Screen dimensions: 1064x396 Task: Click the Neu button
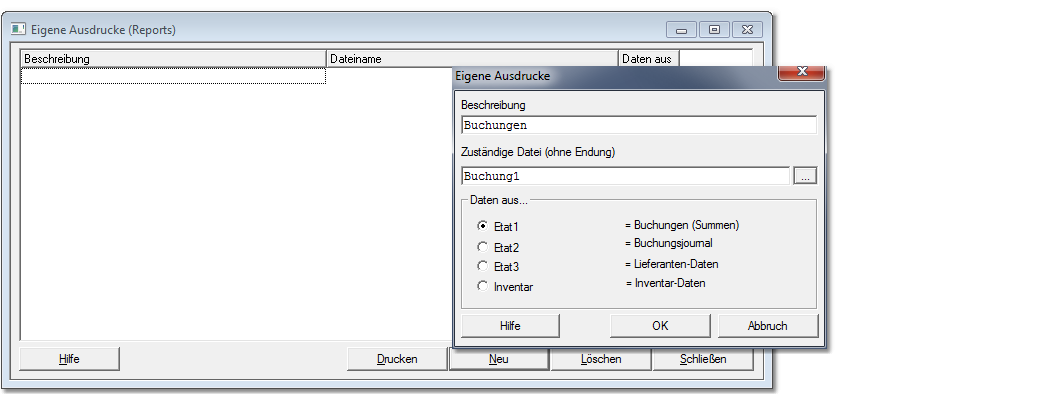coord(499,359)
